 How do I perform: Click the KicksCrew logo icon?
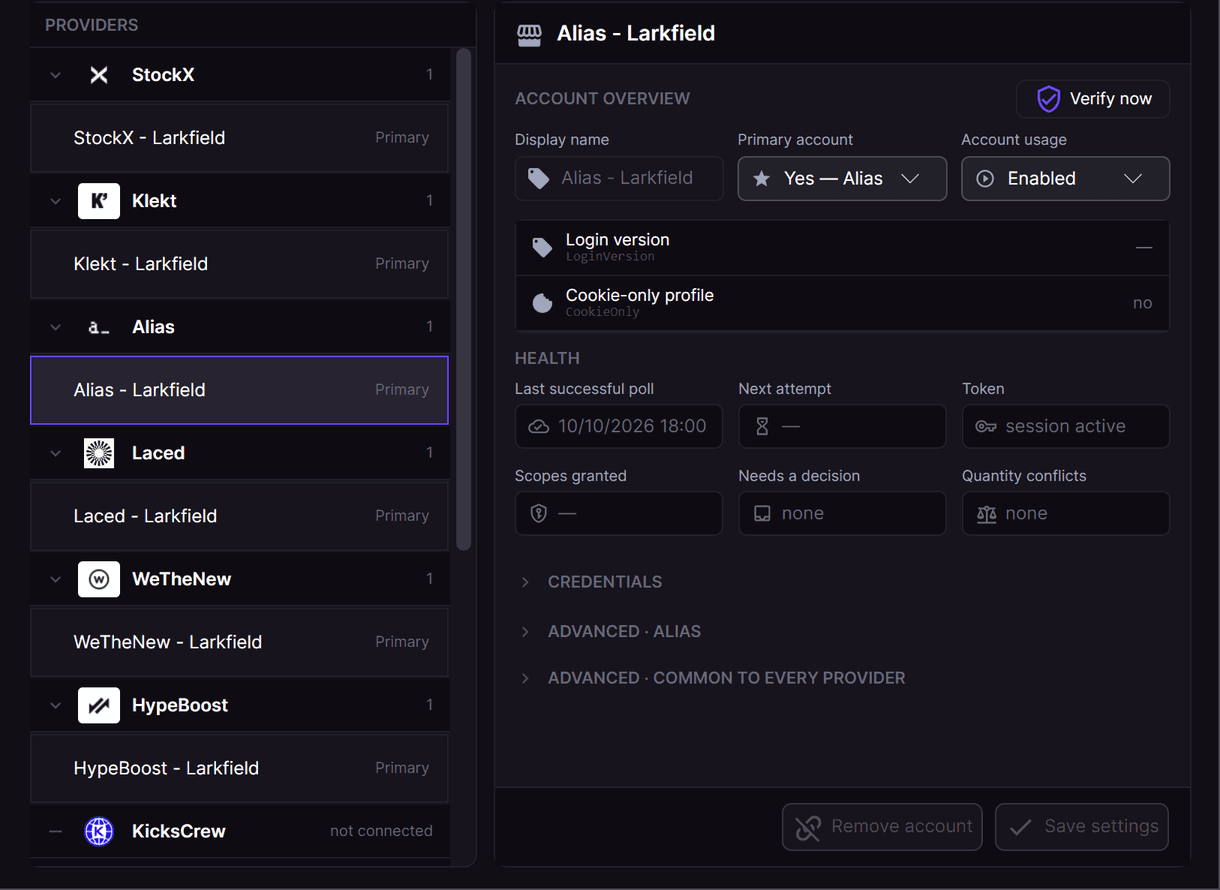coord(99,831)
